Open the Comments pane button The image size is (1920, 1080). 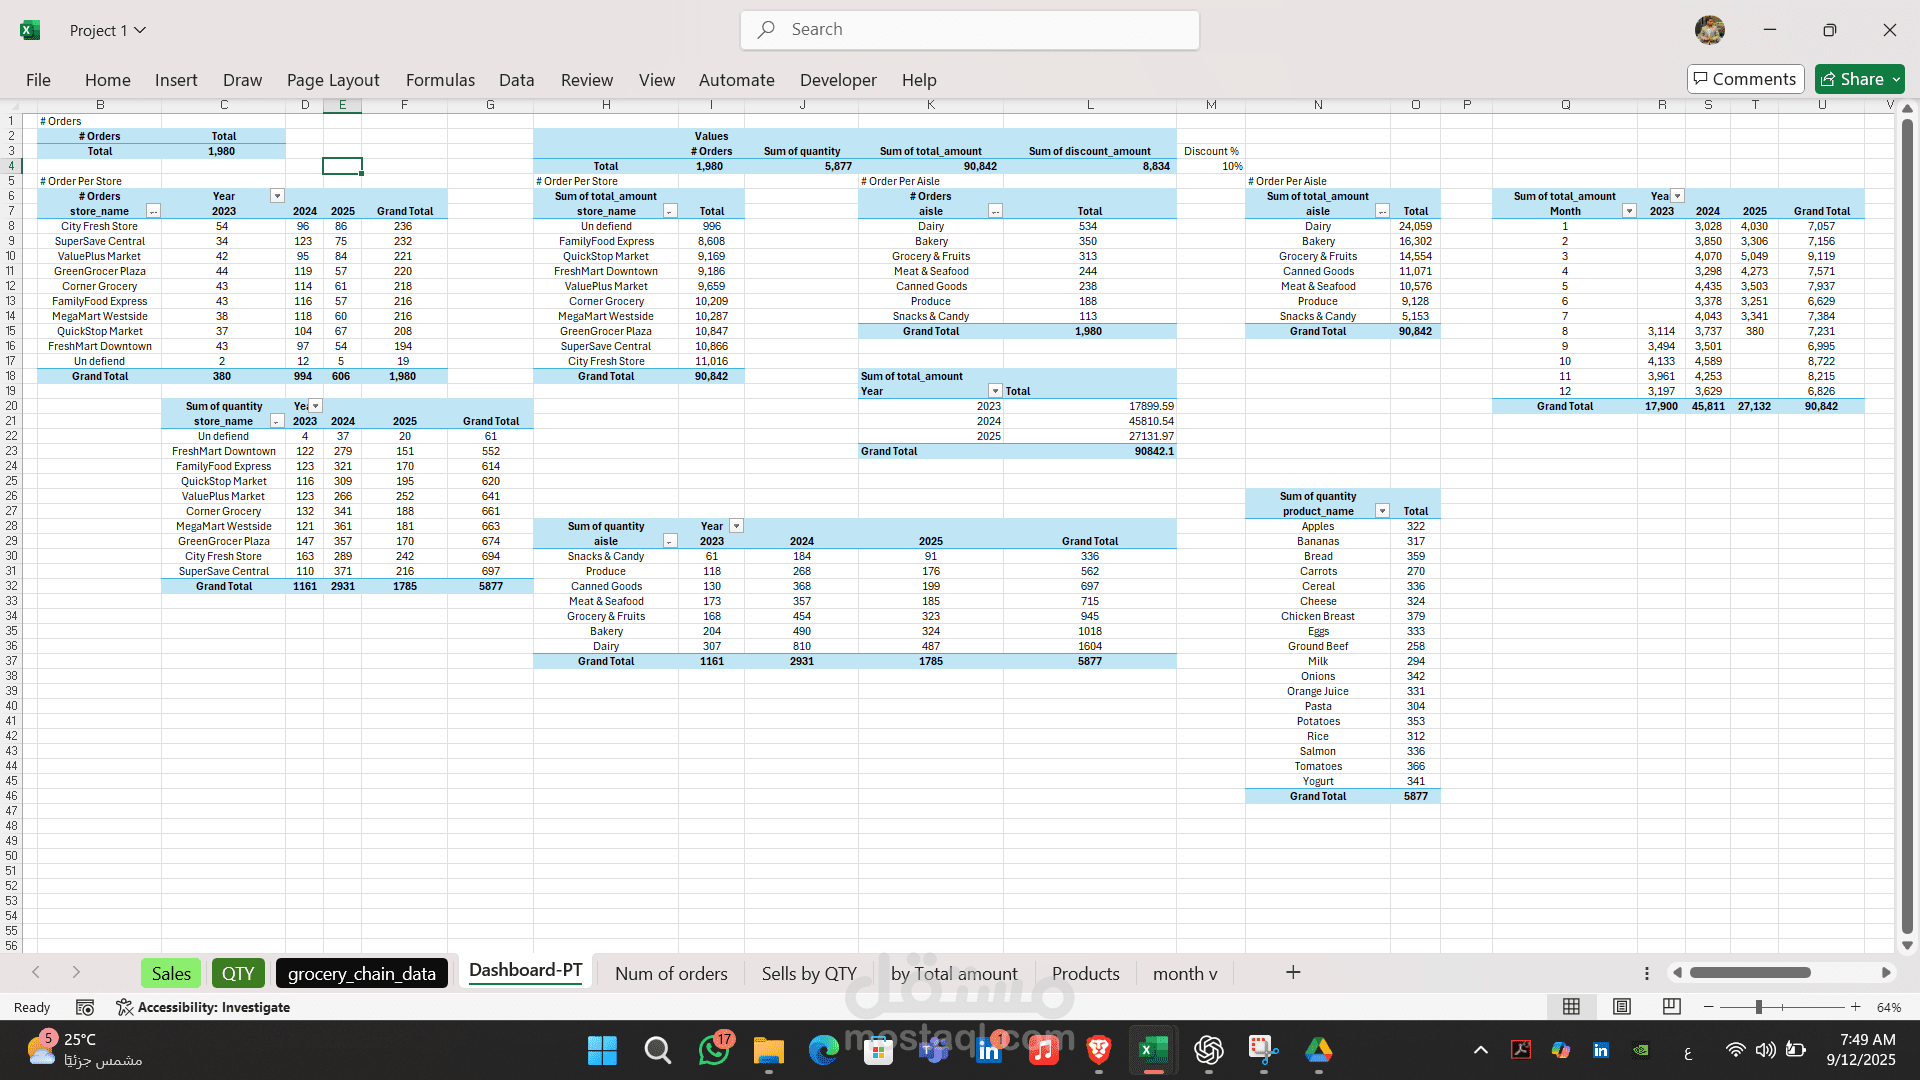[1745, 79]
